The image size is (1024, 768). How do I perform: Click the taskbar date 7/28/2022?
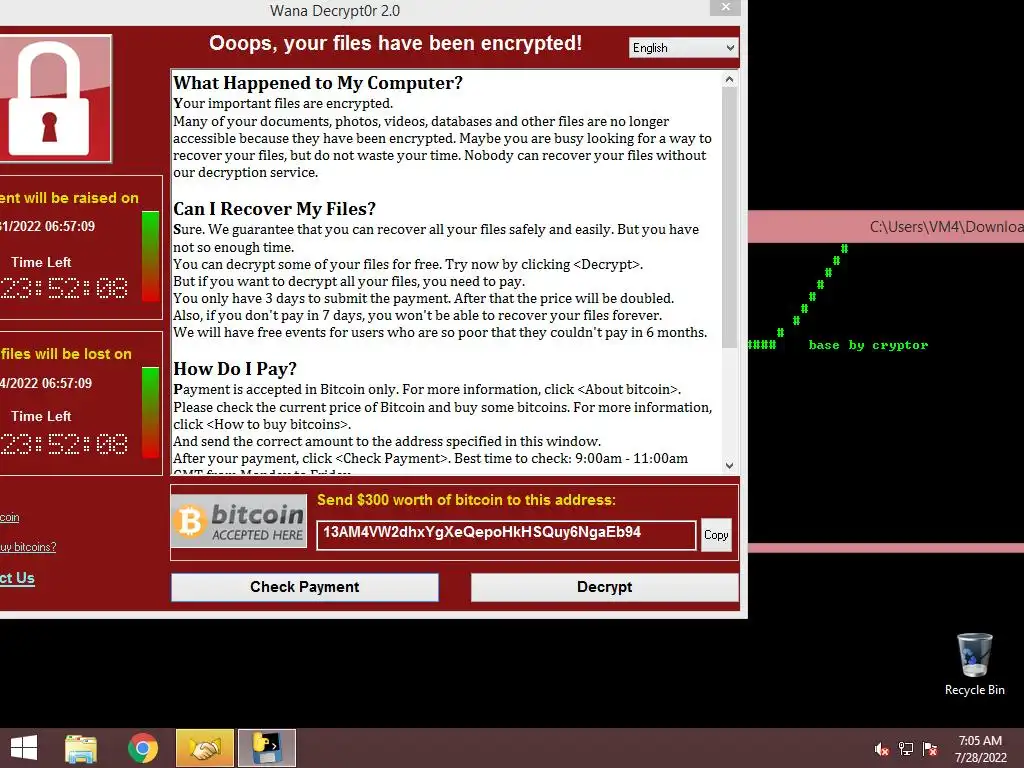pyautogui.click(x=980, y=758)
